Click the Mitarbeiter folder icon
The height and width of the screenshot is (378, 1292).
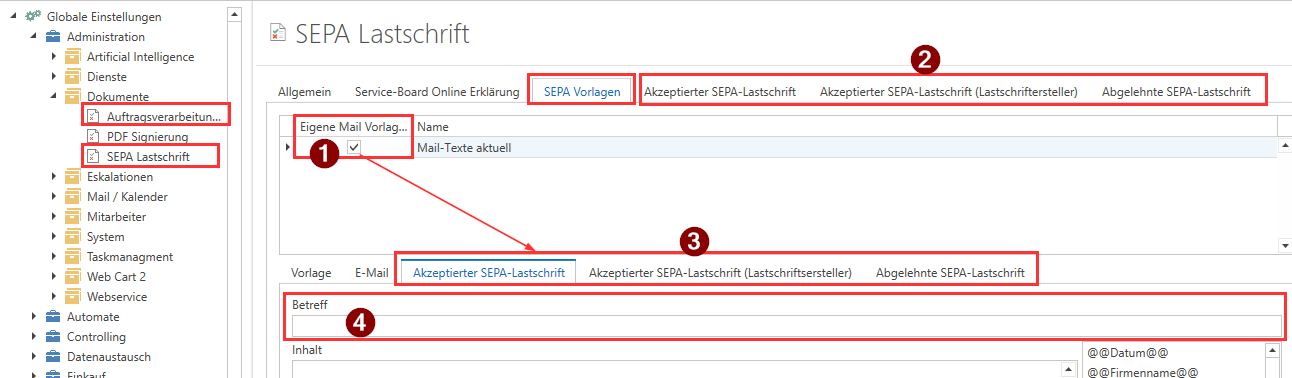tap(73, 216)
